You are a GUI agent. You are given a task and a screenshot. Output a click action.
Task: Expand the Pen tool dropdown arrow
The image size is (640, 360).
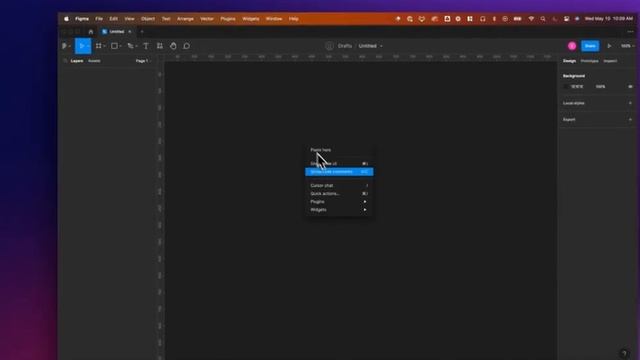[136, 46]
